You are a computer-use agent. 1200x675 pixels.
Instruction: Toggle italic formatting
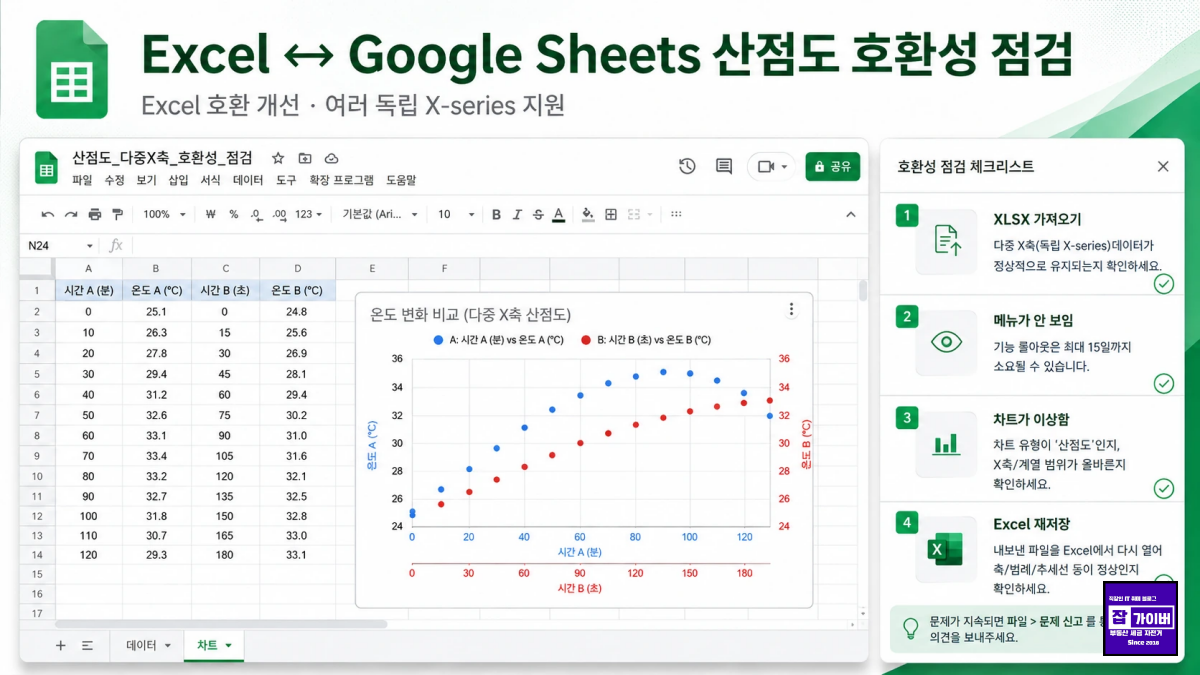pyautogui.click(x=517, y=214)
